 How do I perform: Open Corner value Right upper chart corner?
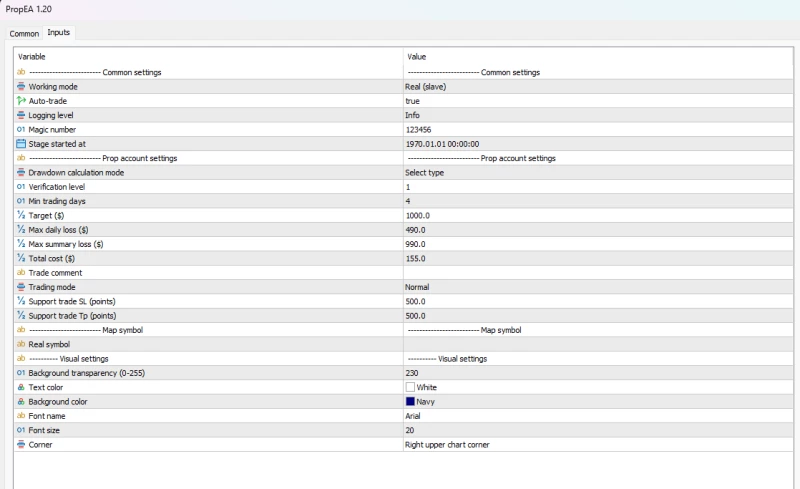[x=447, y=444]
